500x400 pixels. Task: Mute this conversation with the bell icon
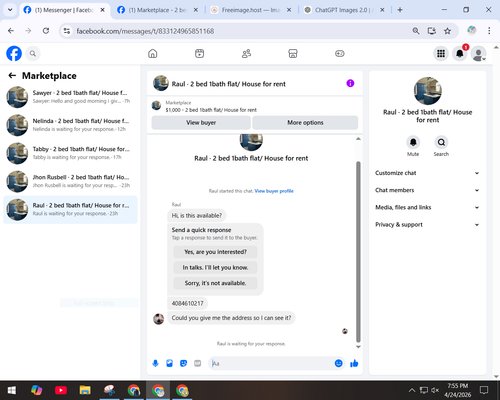click(x=413, y=142)
